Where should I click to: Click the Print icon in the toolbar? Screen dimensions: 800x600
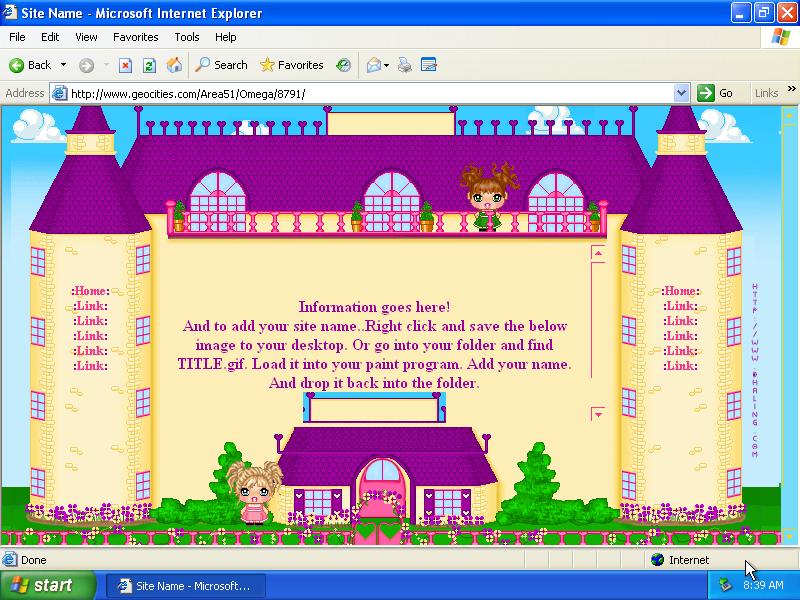tap(405, 65)
